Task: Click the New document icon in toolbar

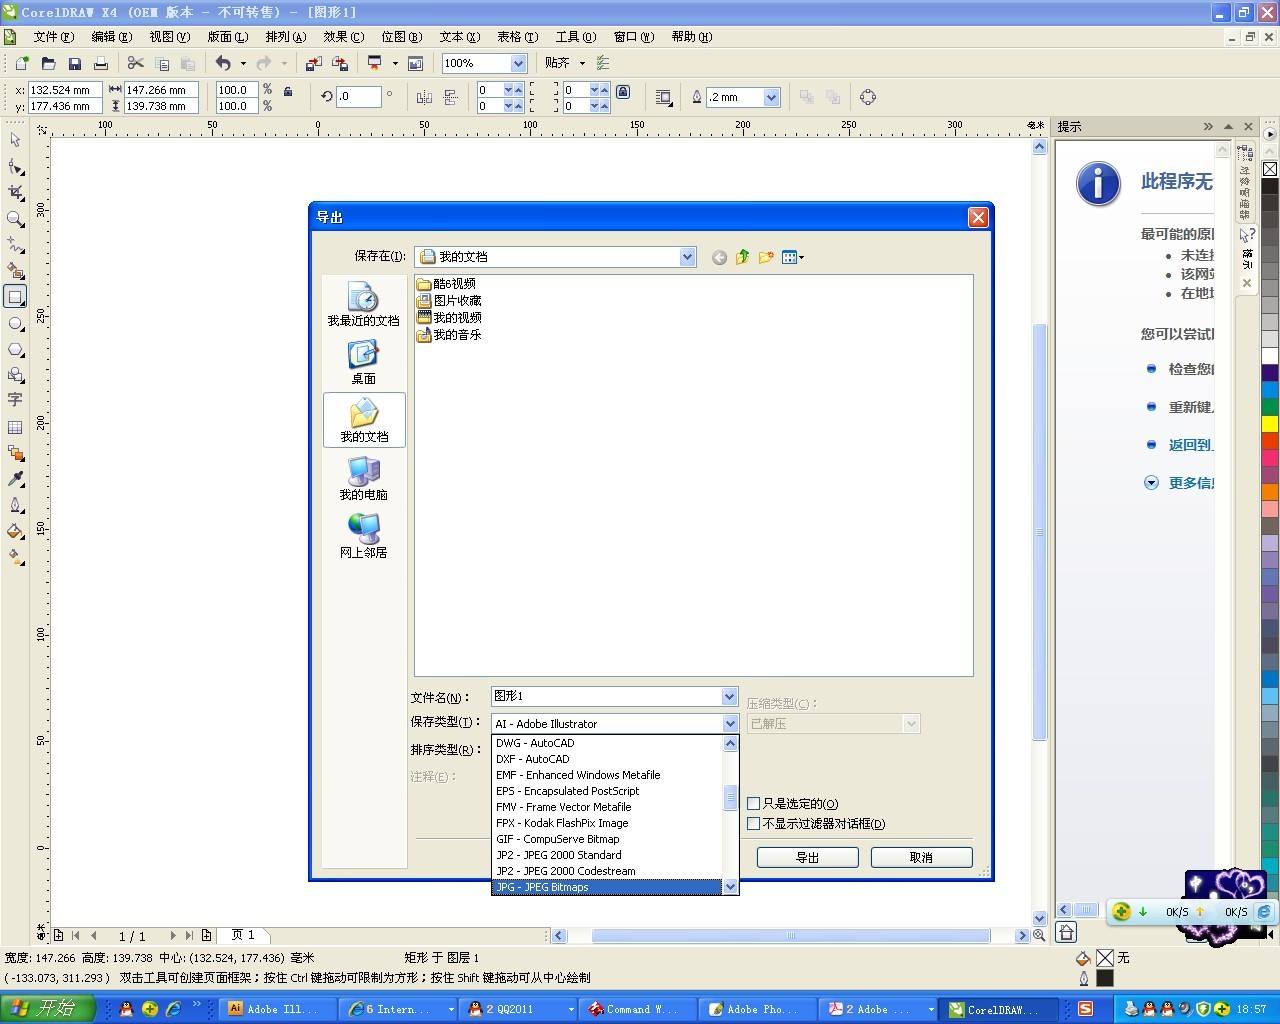Action: (22, 63)
